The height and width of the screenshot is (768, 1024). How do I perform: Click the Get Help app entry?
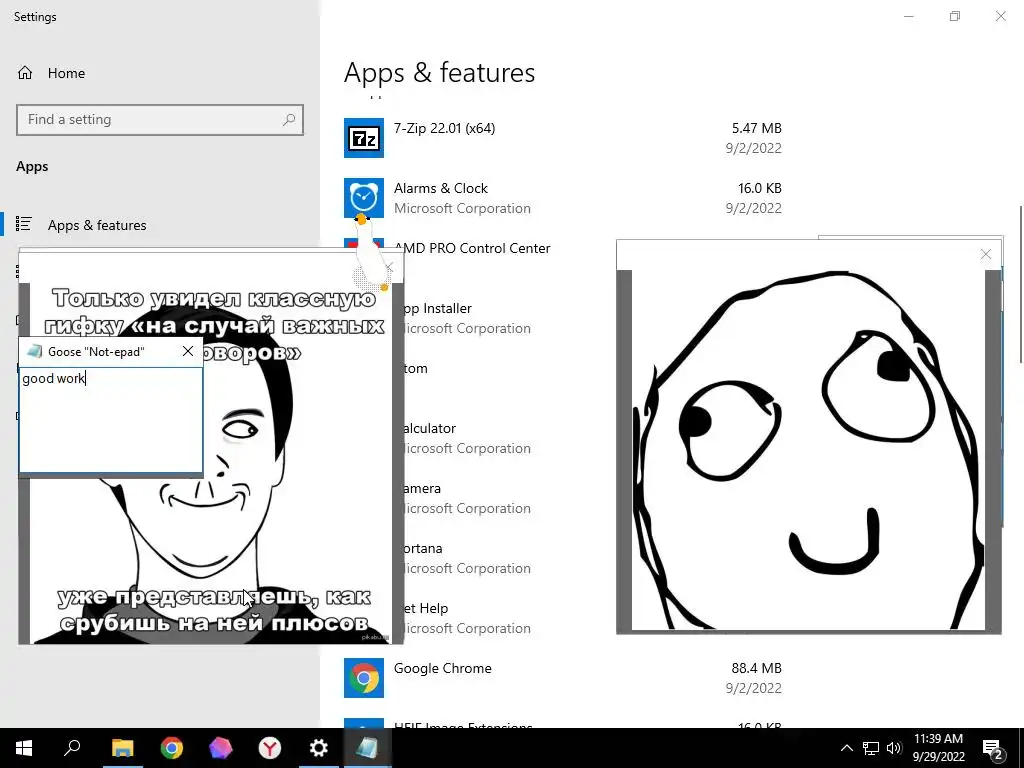coord(426,609)
